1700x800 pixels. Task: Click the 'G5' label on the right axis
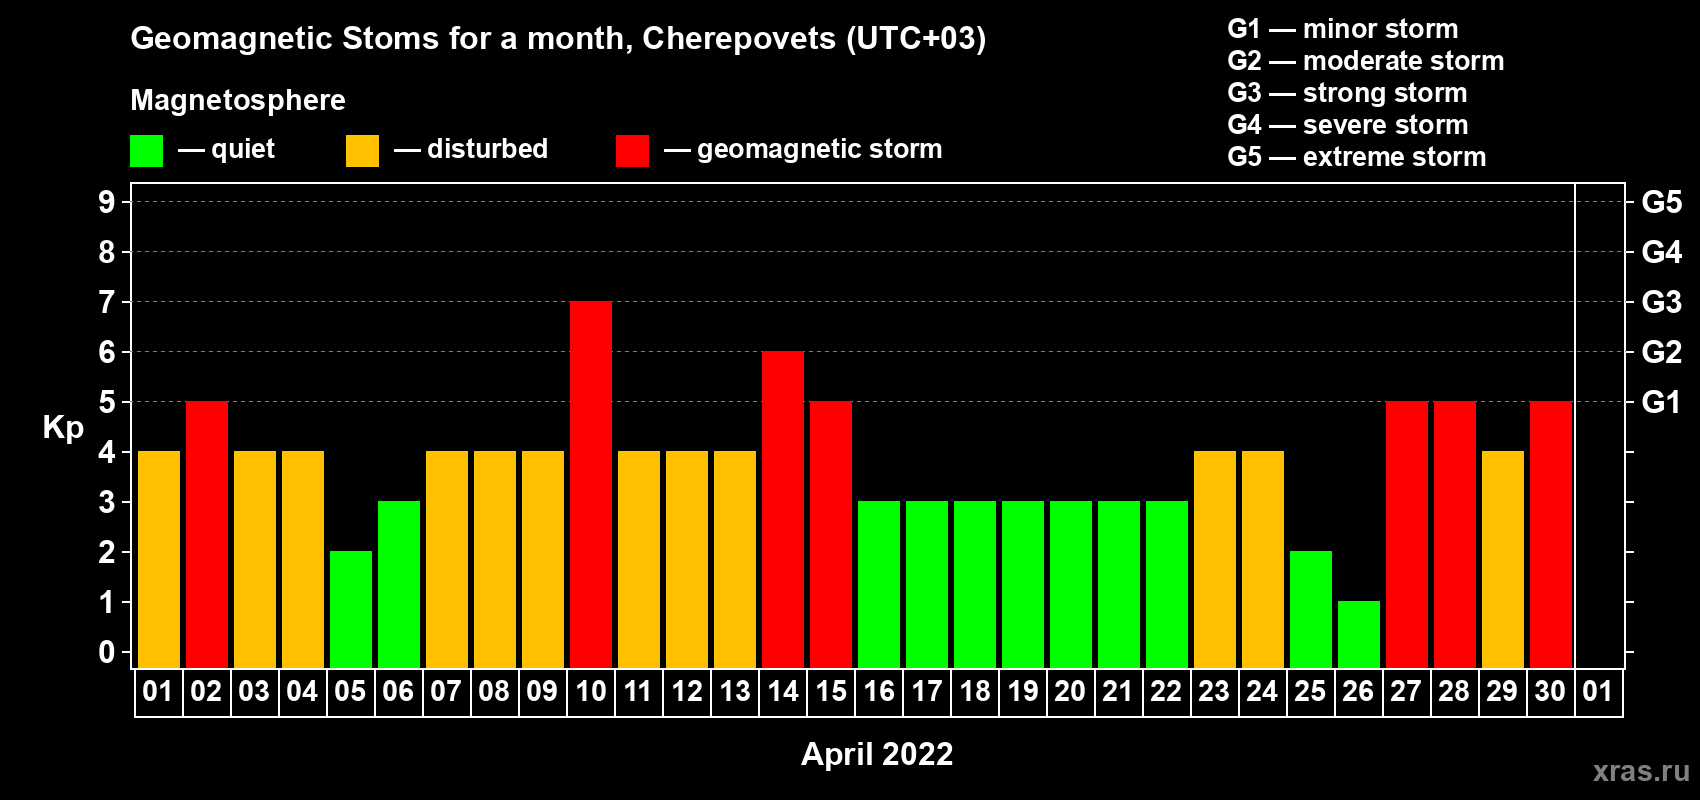pyautogui.click(x=1662, y=202)
